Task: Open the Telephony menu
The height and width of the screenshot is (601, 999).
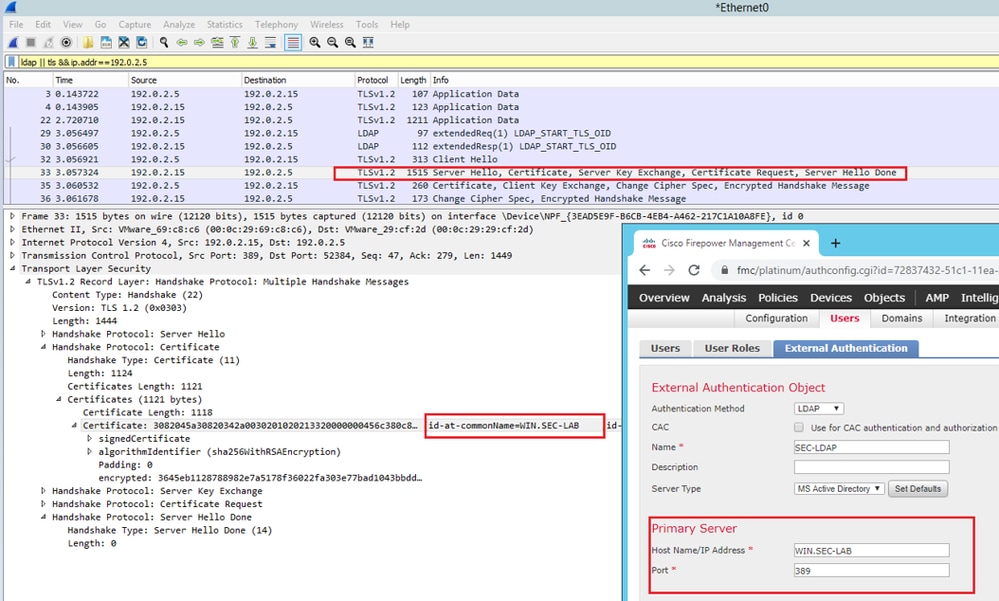Action: tap(276, 24)
